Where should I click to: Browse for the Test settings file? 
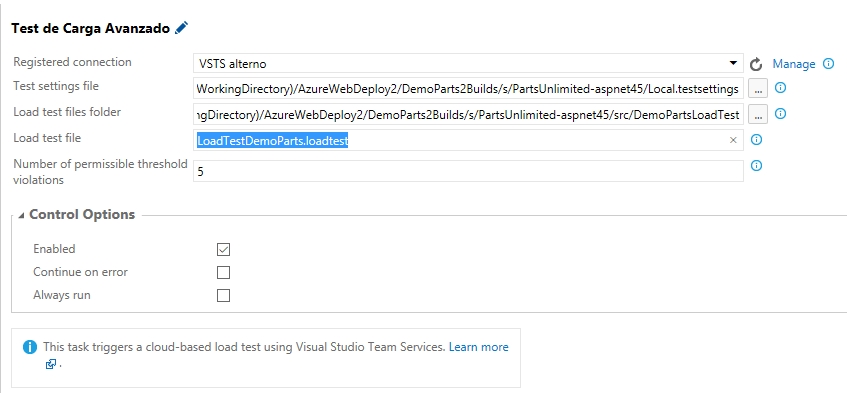(x=758, y=89)
